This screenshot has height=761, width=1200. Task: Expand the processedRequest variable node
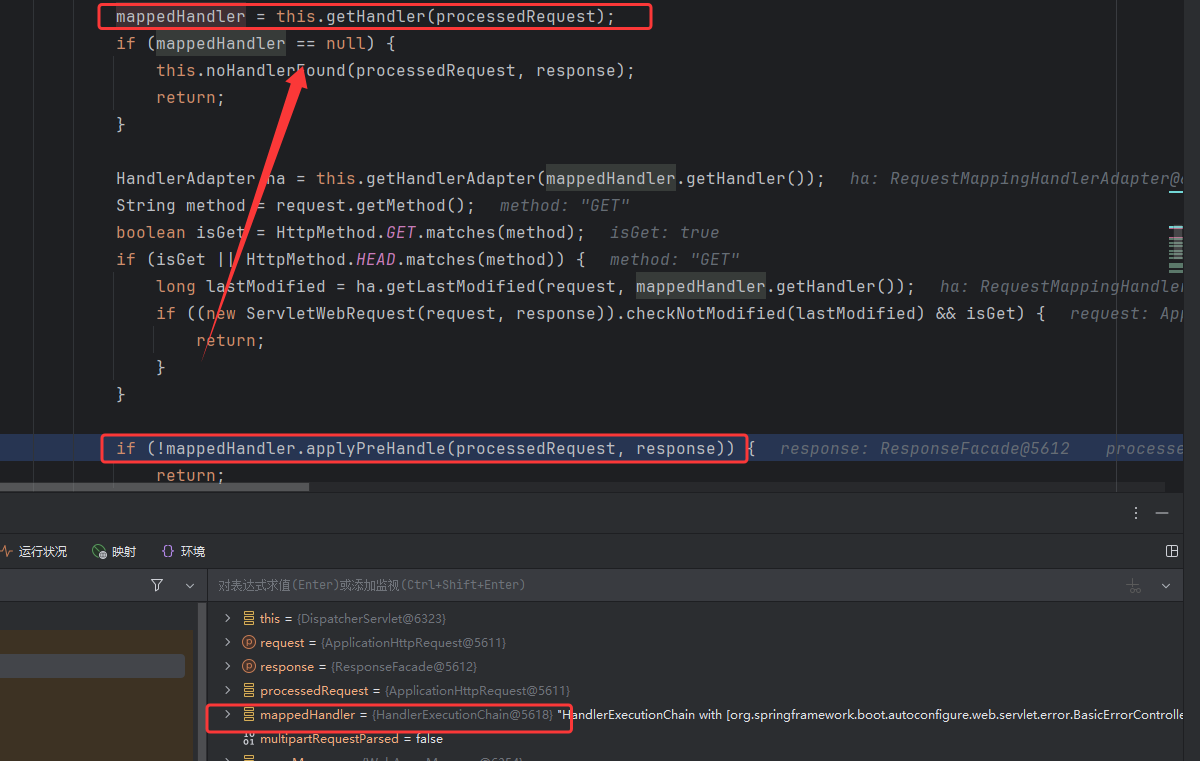click(228, 691)
